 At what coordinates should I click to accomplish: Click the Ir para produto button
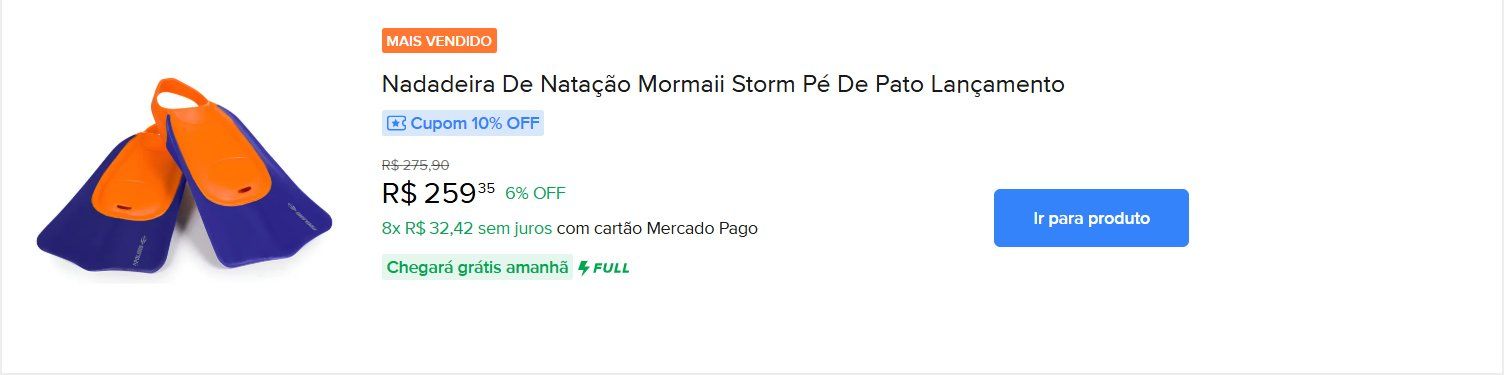(1091, 218)
